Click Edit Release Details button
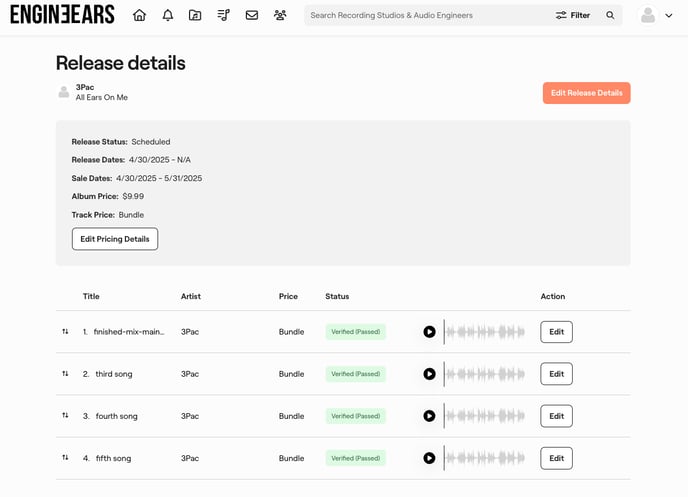 [586, 93]
